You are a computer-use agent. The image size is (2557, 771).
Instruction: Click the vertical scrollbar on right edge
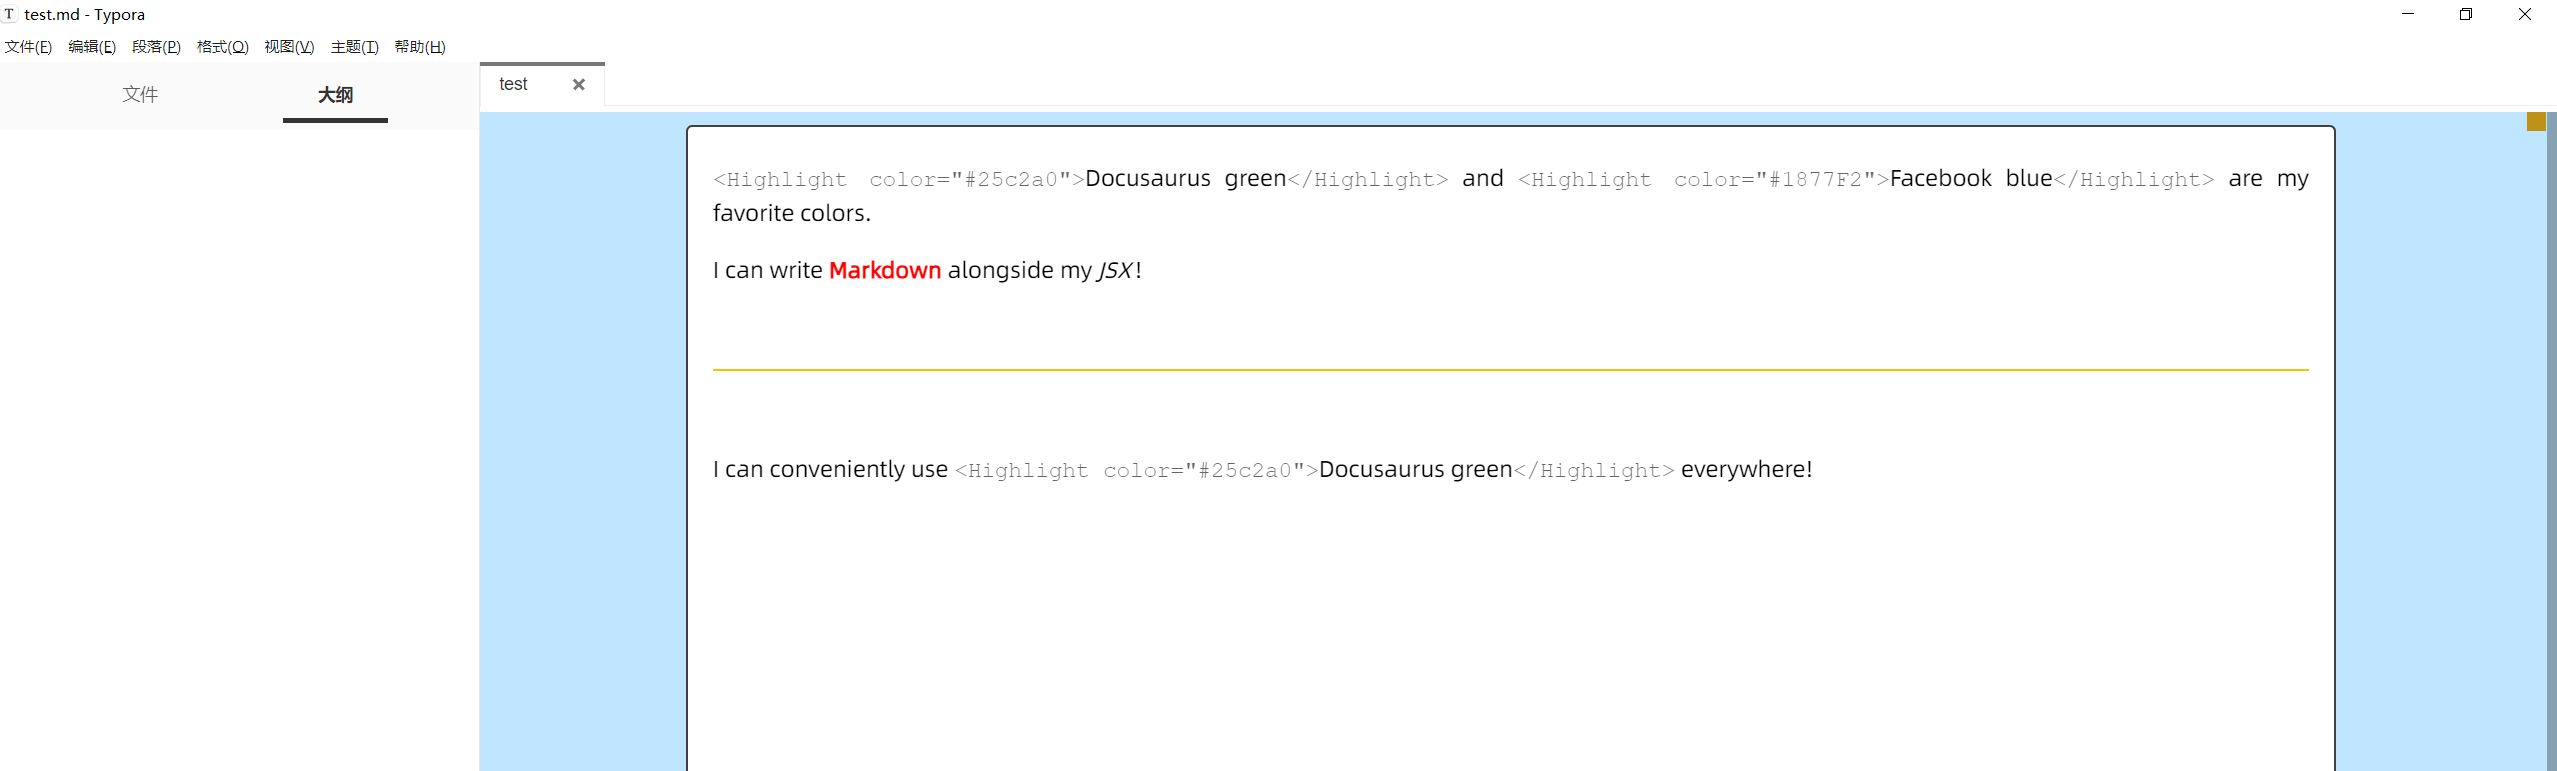2551,440
